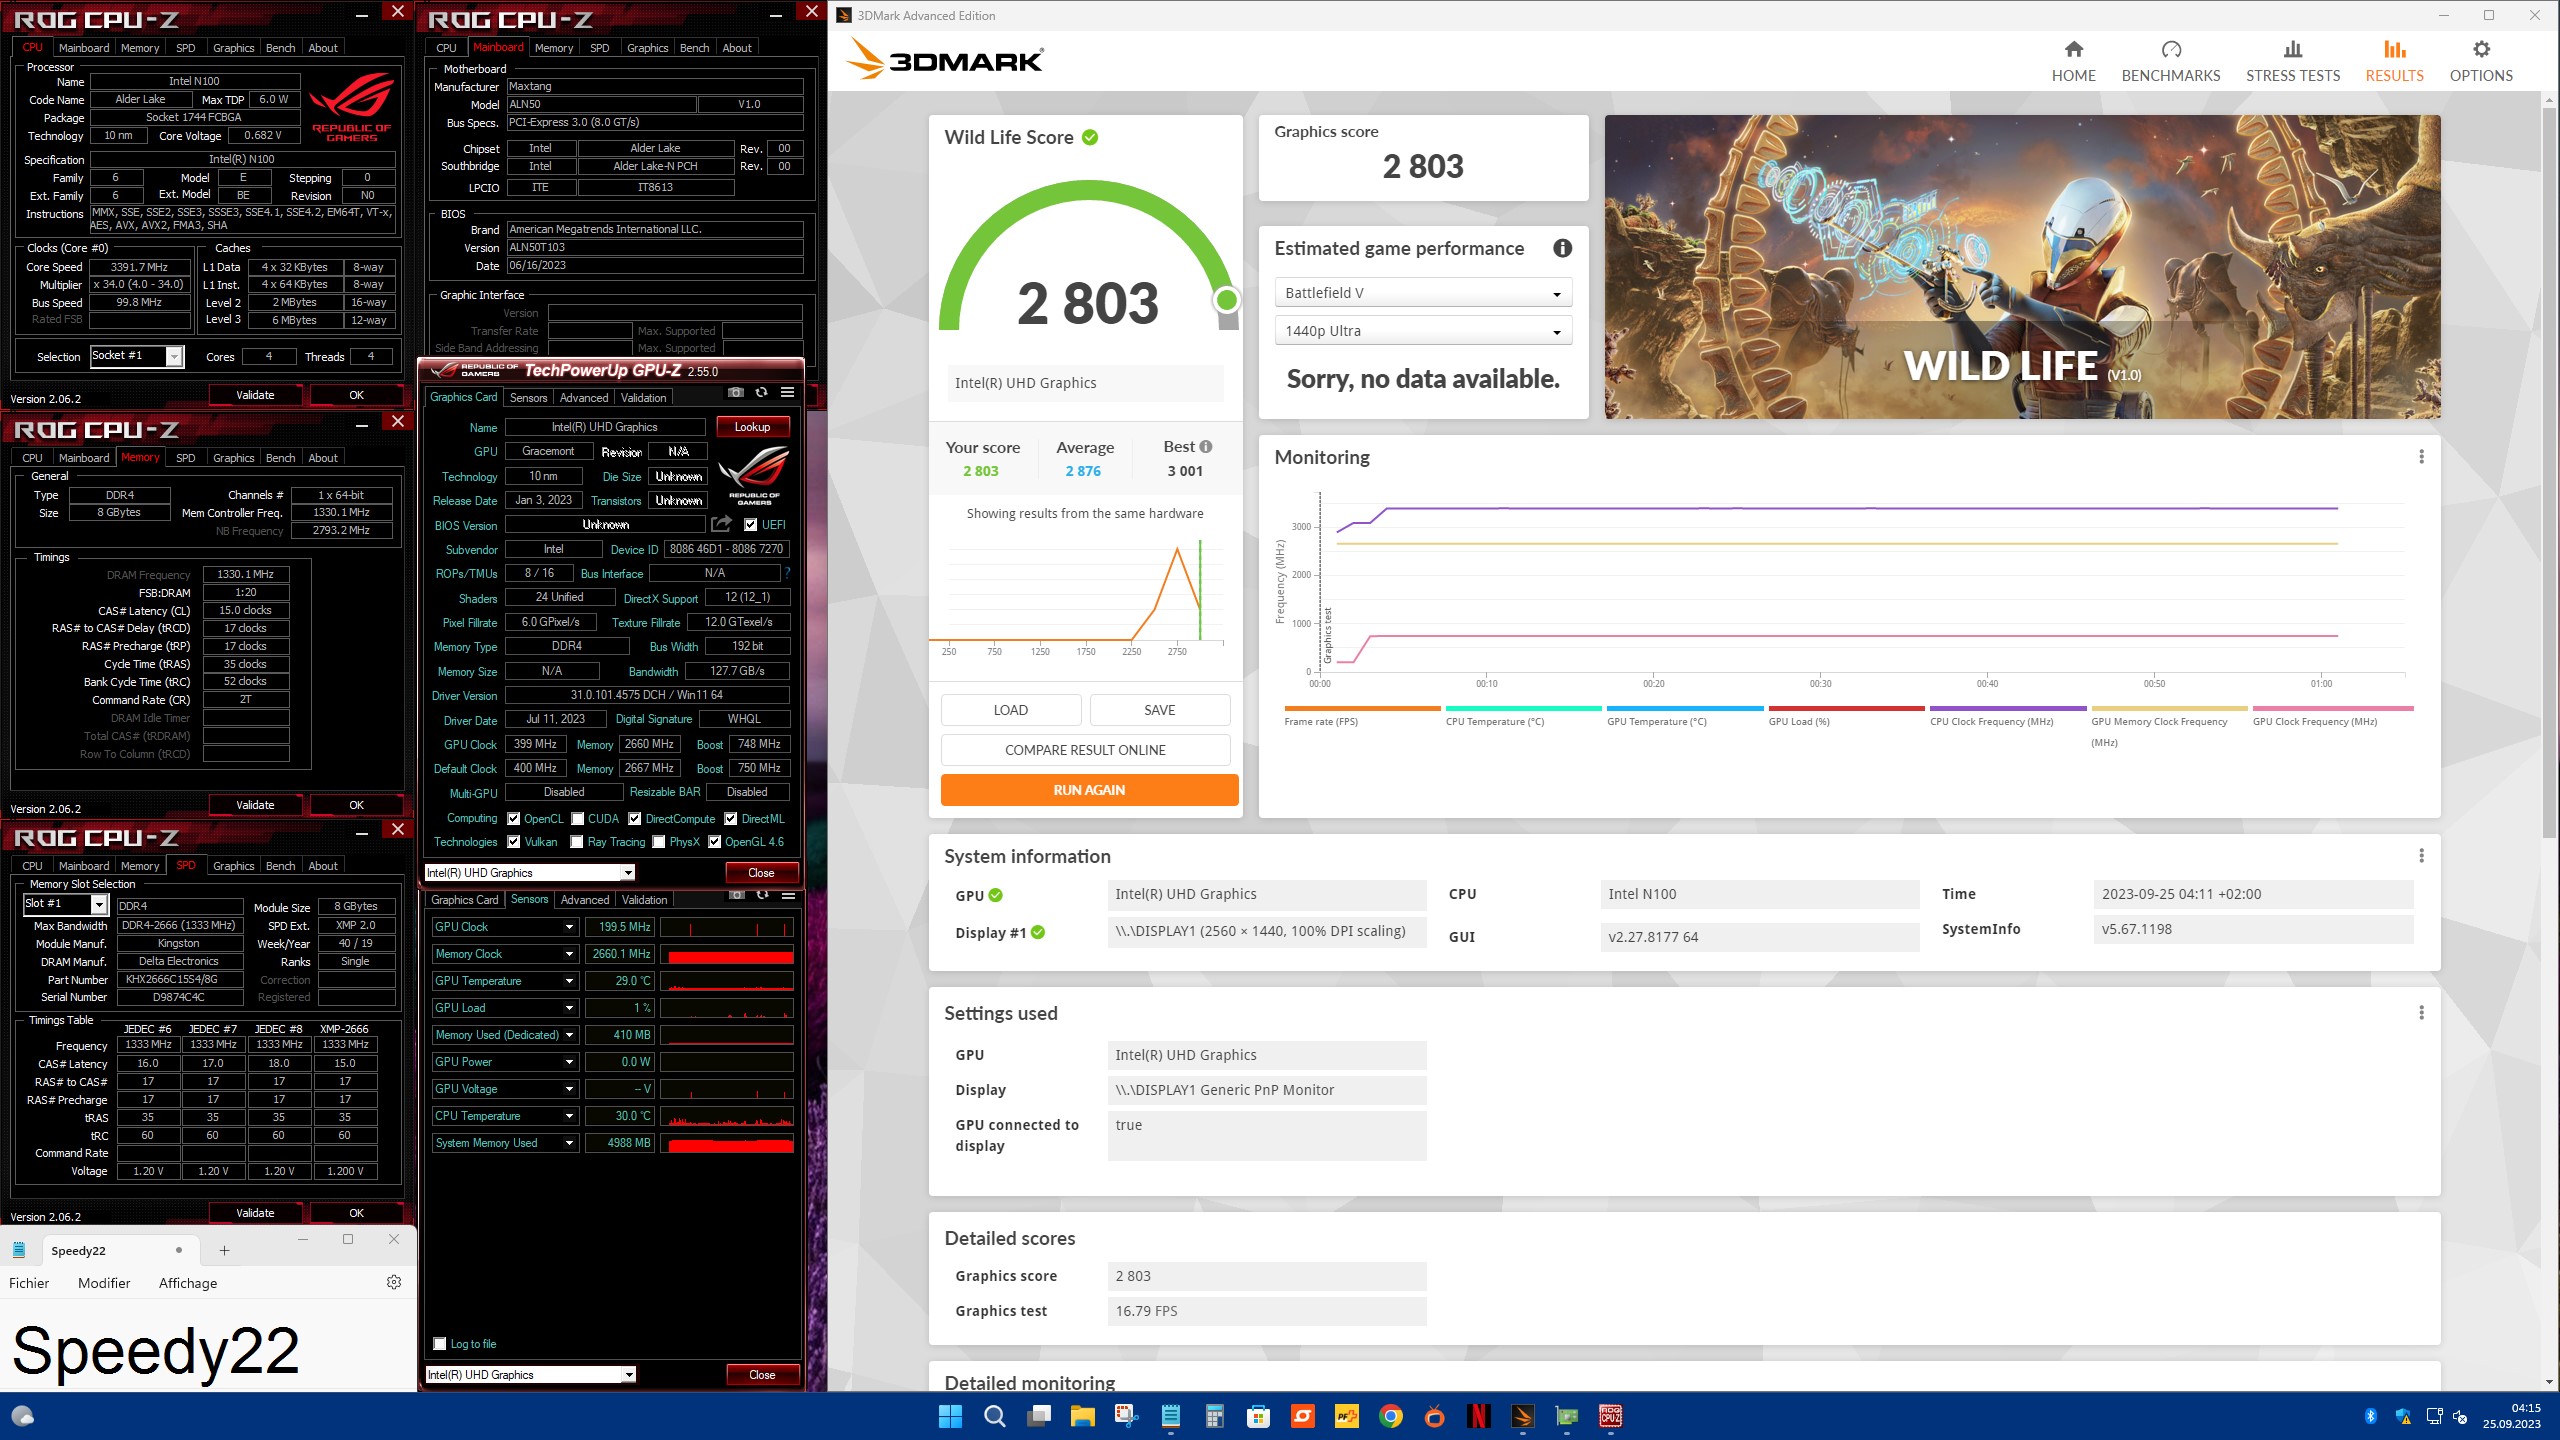Image resolution: width=2560 pixels, height=1440 pixels.
Task: Open the Speedy22 Notepad settings gear
Action: (x=394, y=1282)
